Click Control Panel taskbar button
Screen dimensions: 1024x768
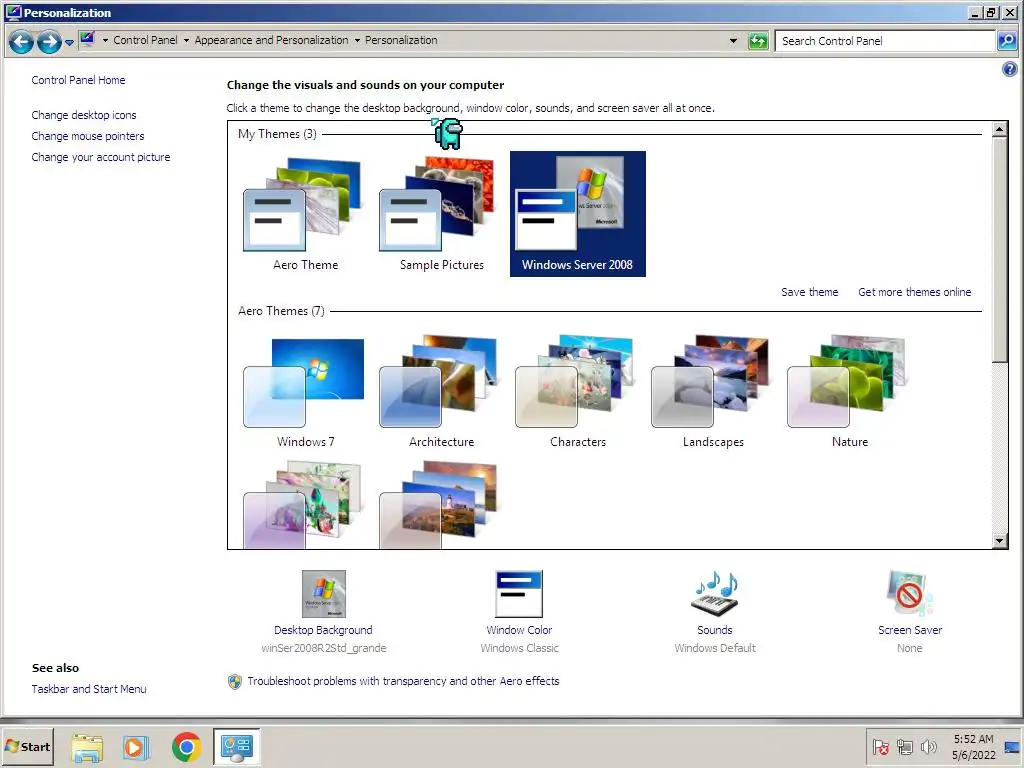236,747
